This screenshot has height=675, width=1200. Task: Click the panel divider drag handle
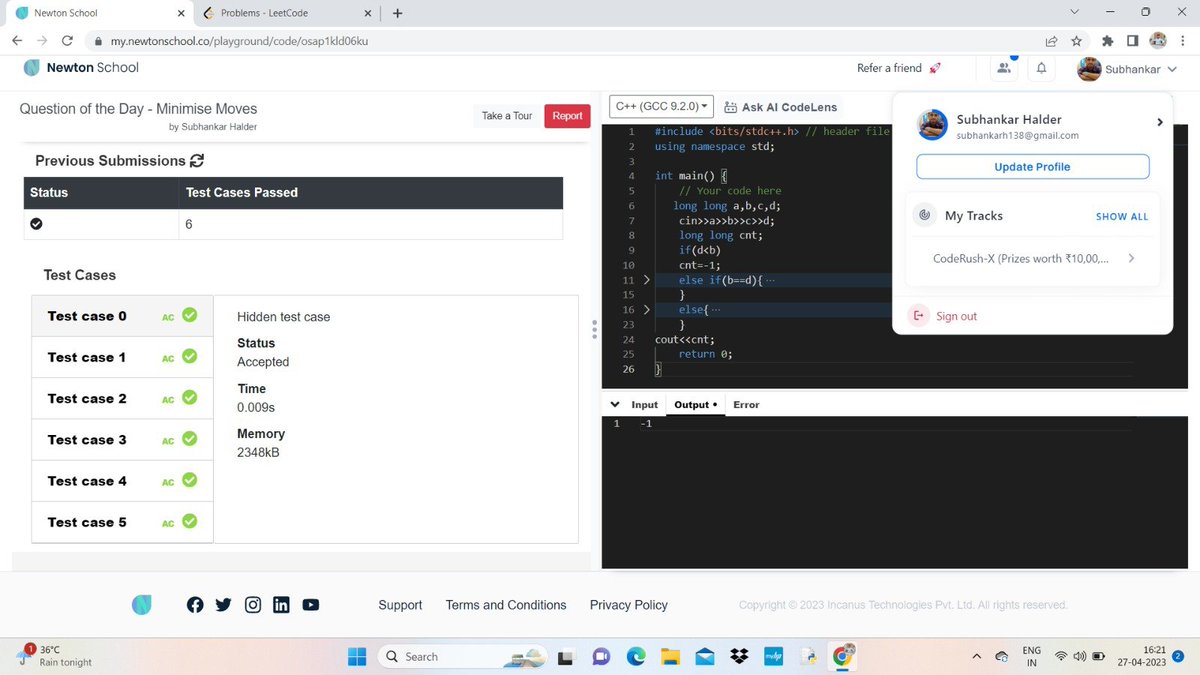595,329
